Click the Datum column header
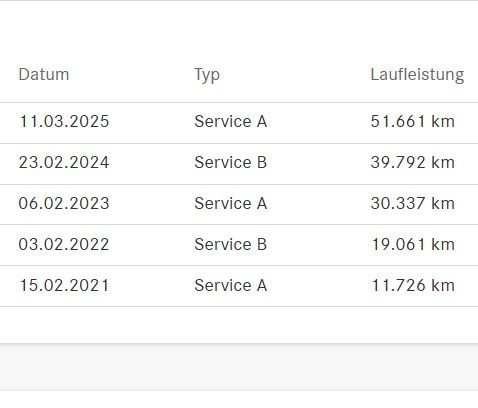Screen dimensions: 478x408 tap(44, 74)
